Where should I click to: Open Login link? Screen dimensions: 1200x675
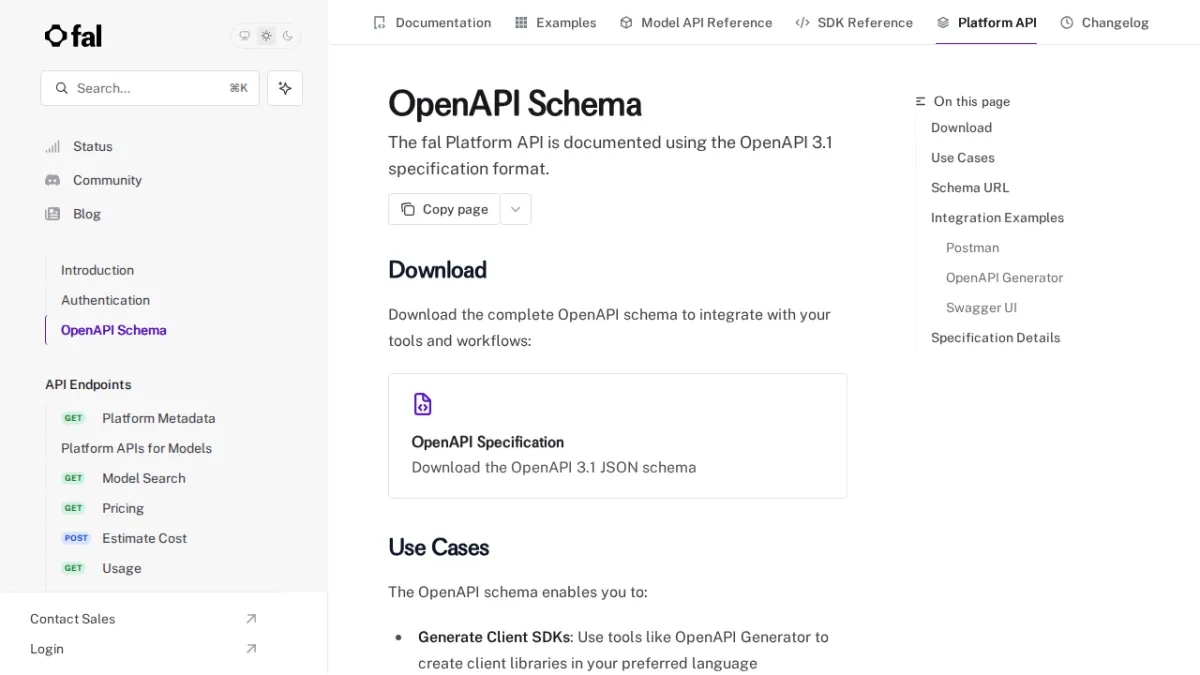point(47,649)
